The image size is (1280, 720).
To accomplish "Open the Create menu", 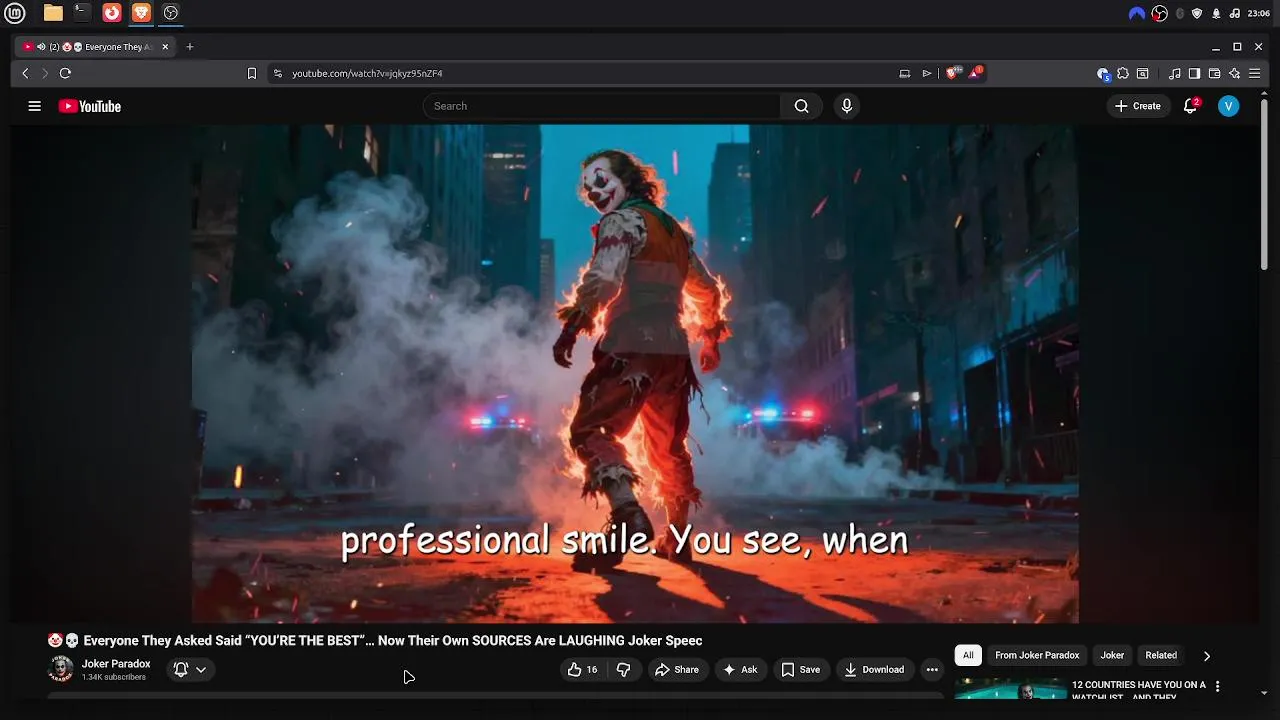I will 1138,106.
